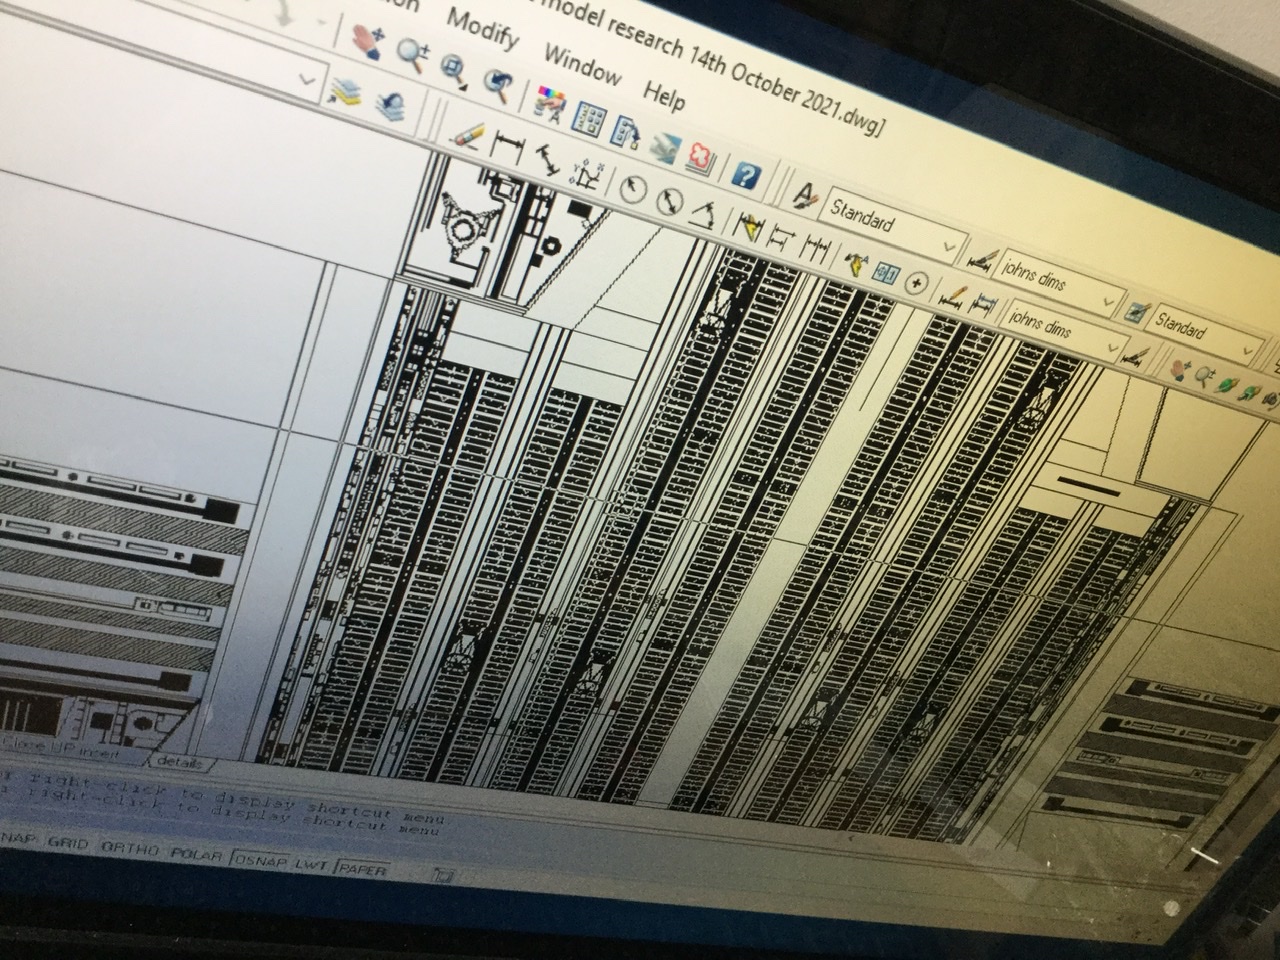Select the Linear dimension tool

click(x=509, y=148)
